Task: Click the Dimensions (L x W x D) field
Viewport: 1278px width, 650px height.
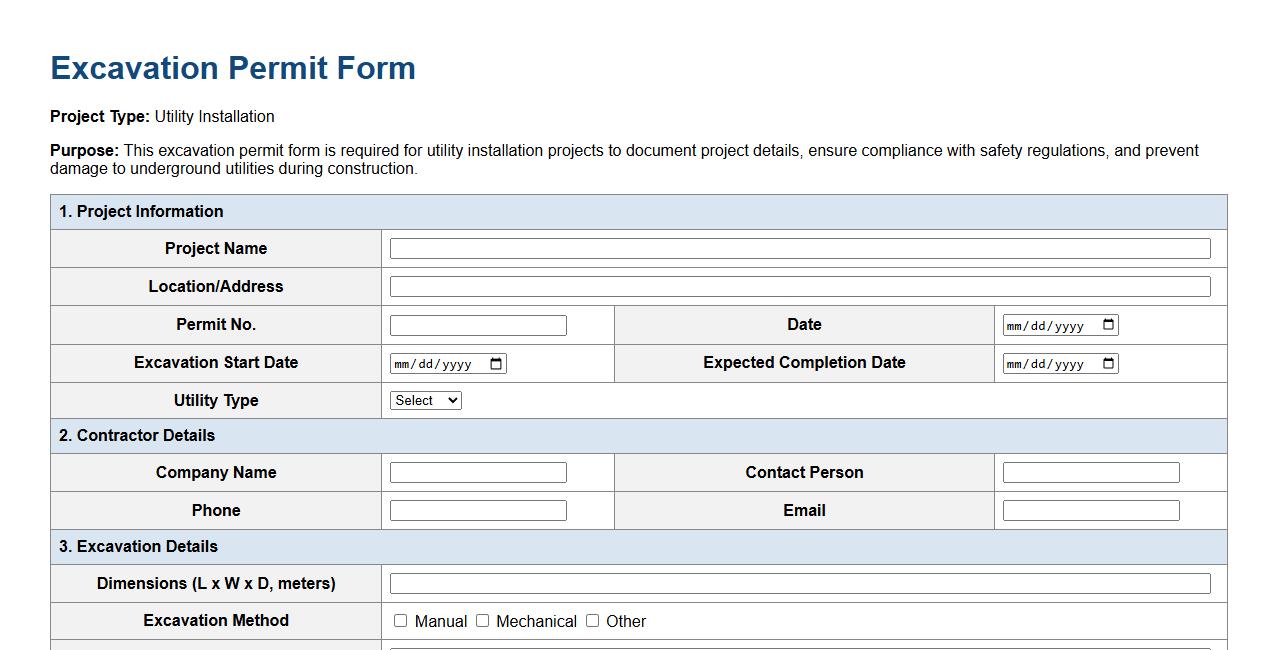Action: point(800,583)
